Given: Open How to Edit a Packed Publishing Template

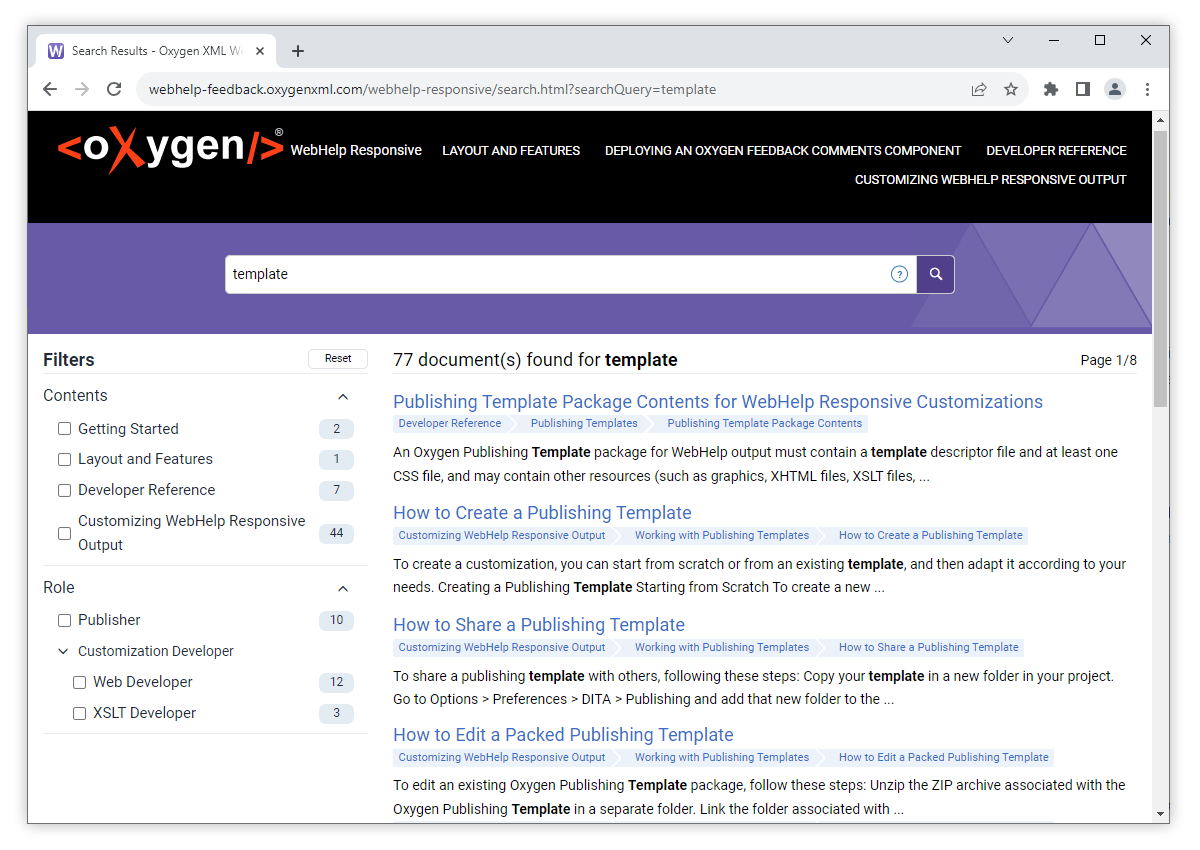Looking at the screenshot, I should (x=563, y=735).
